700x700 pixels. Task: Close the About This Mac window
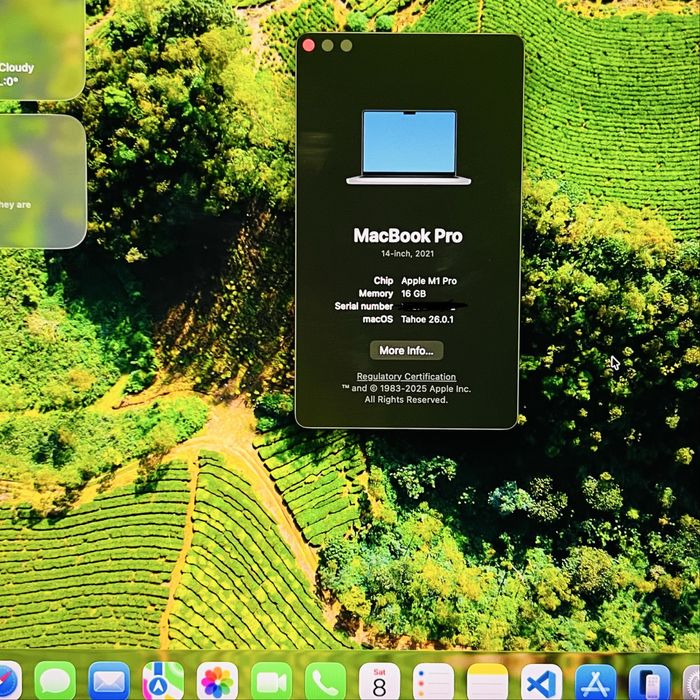(x=308, y=45)
